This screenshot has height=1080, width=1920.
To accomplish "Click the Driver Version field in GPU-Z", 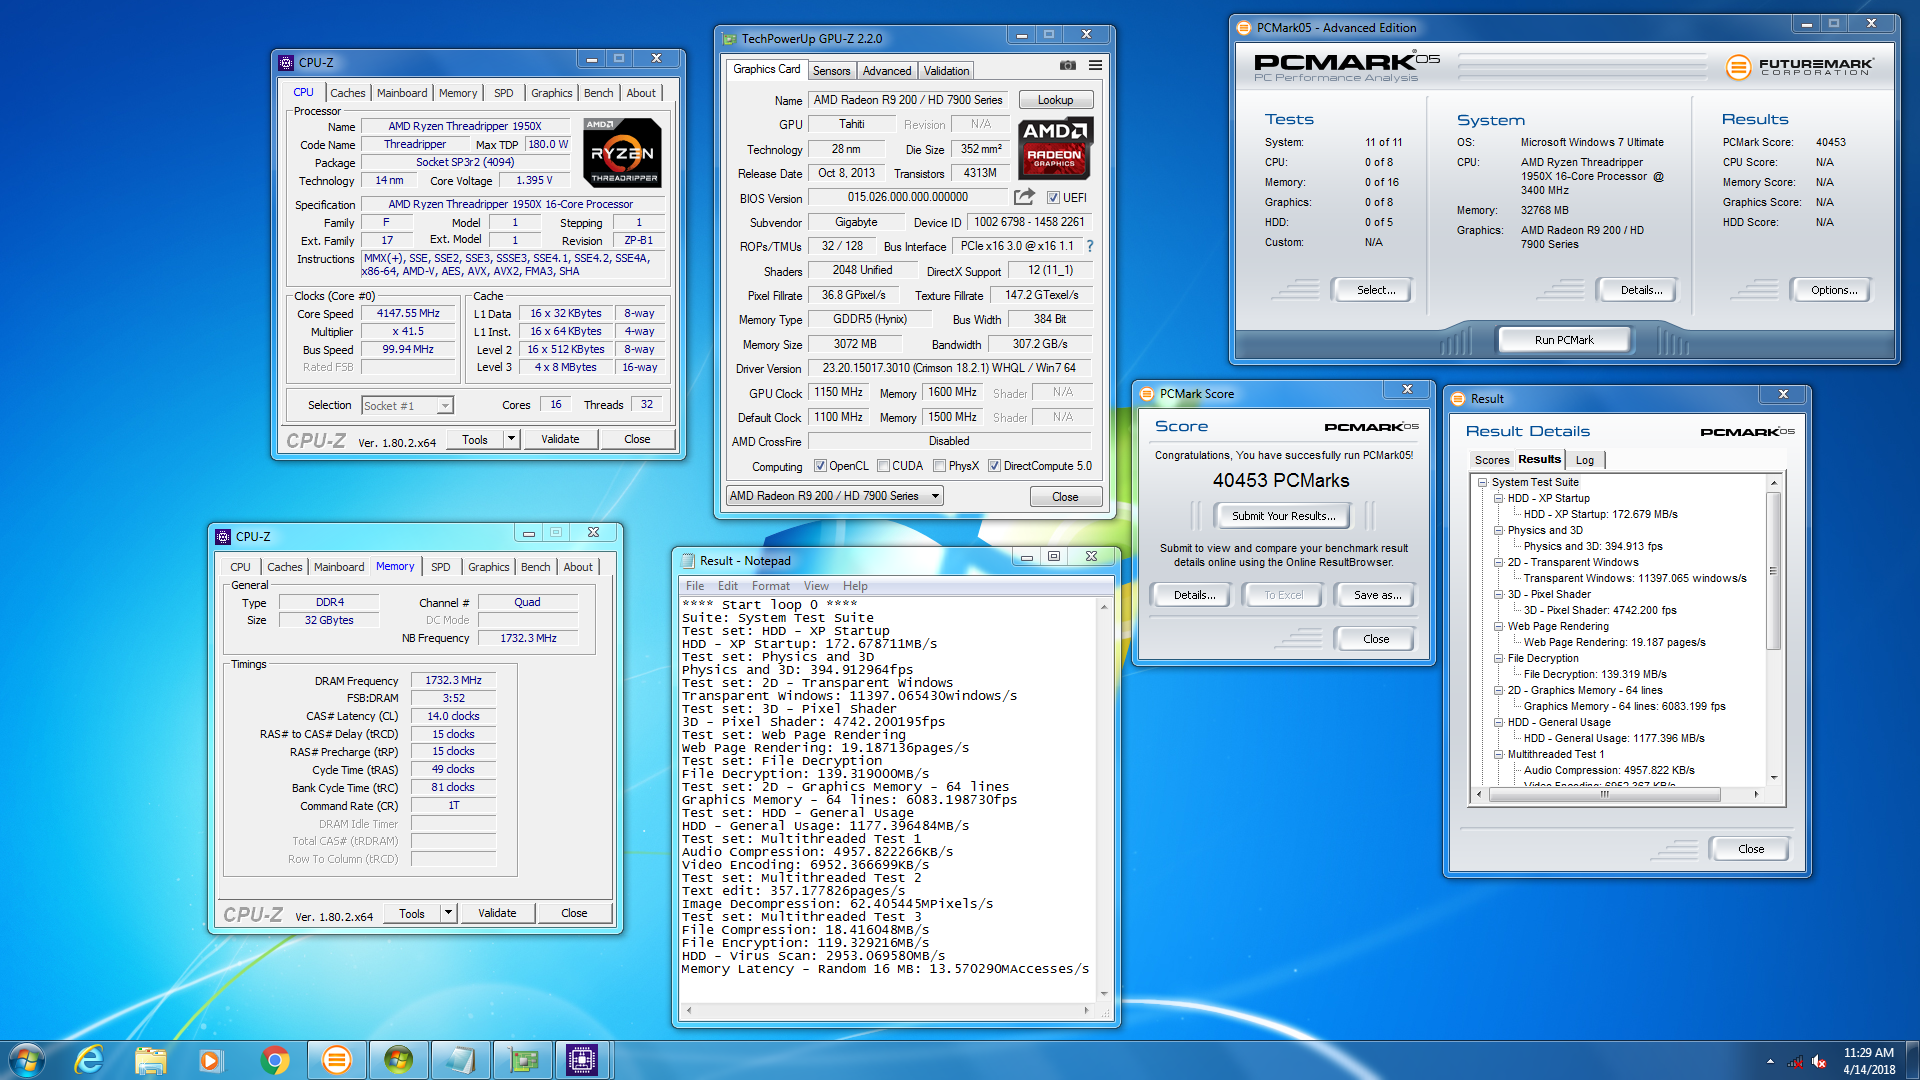I will (950, 368).
